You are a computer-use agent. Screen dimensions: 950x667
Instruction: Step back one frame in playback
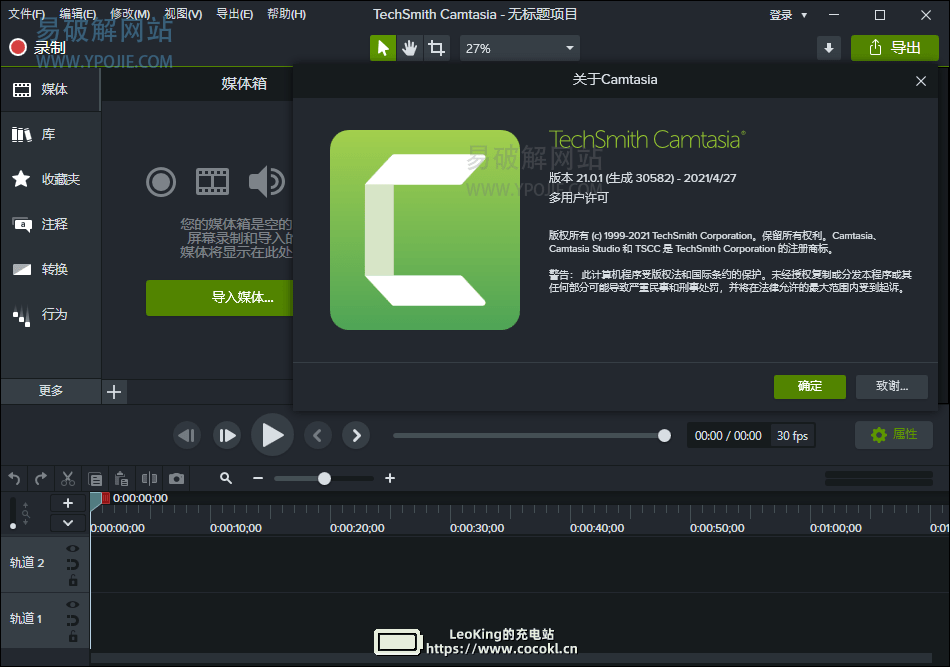(187, 436)
